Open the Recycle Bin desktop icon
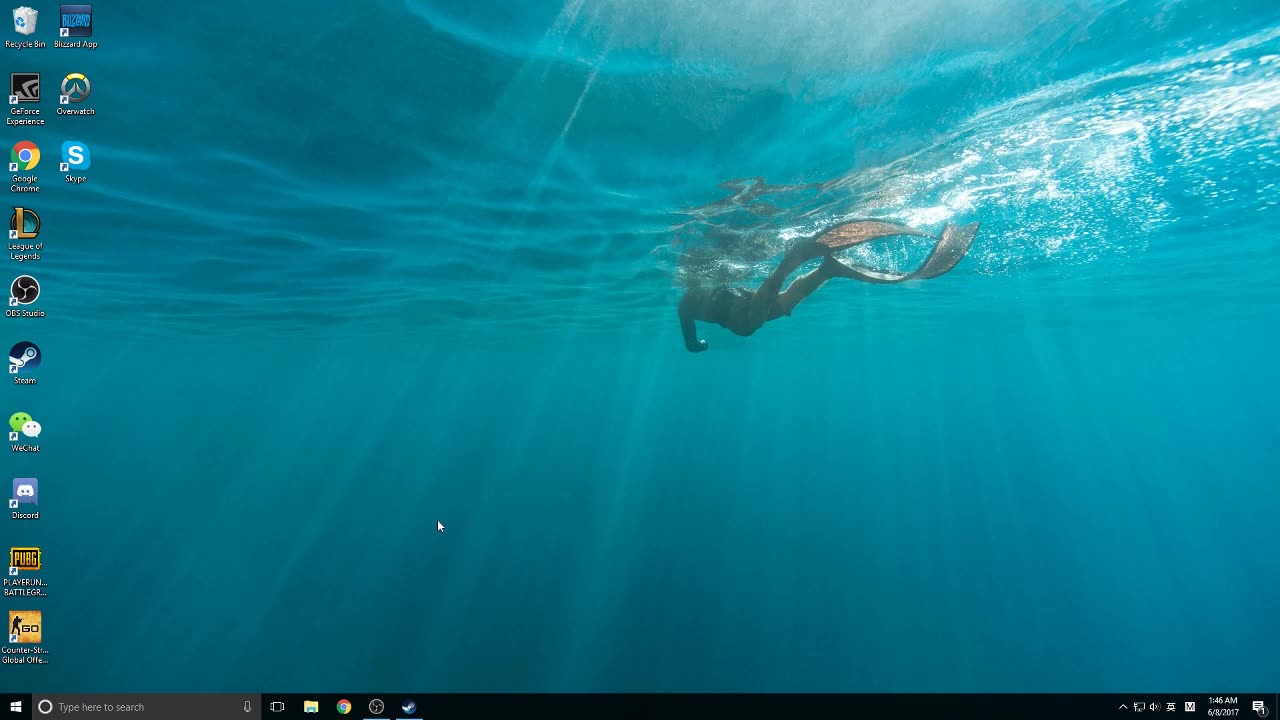1280x720 pixels. coord(25,27)
